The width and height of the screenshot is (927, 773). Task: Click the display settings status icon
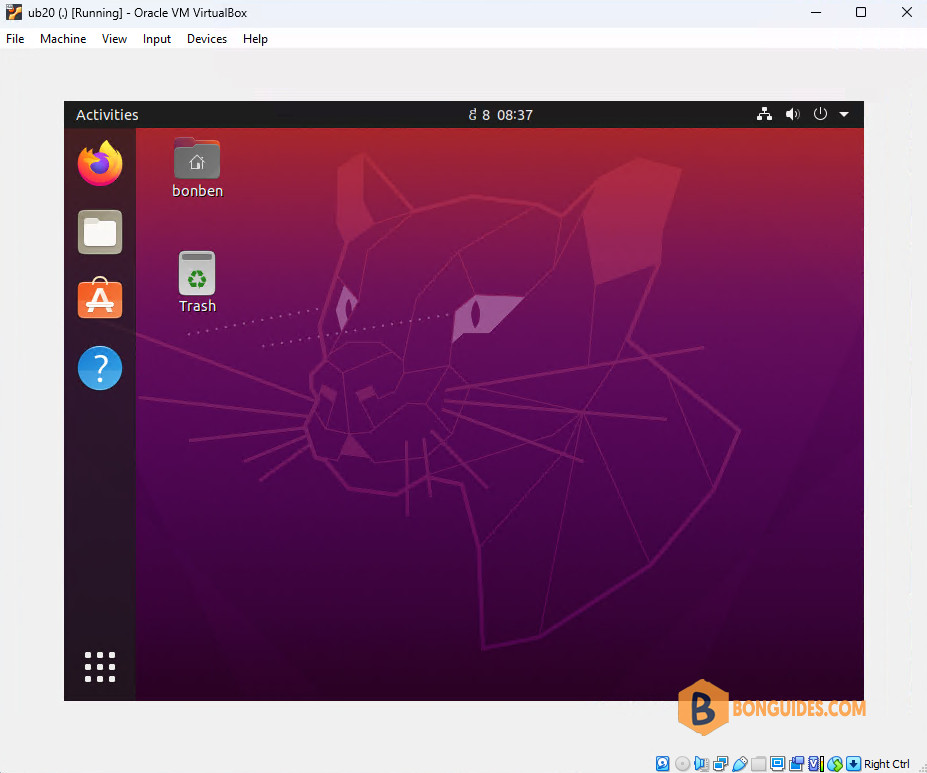click(x=777, y=764)
